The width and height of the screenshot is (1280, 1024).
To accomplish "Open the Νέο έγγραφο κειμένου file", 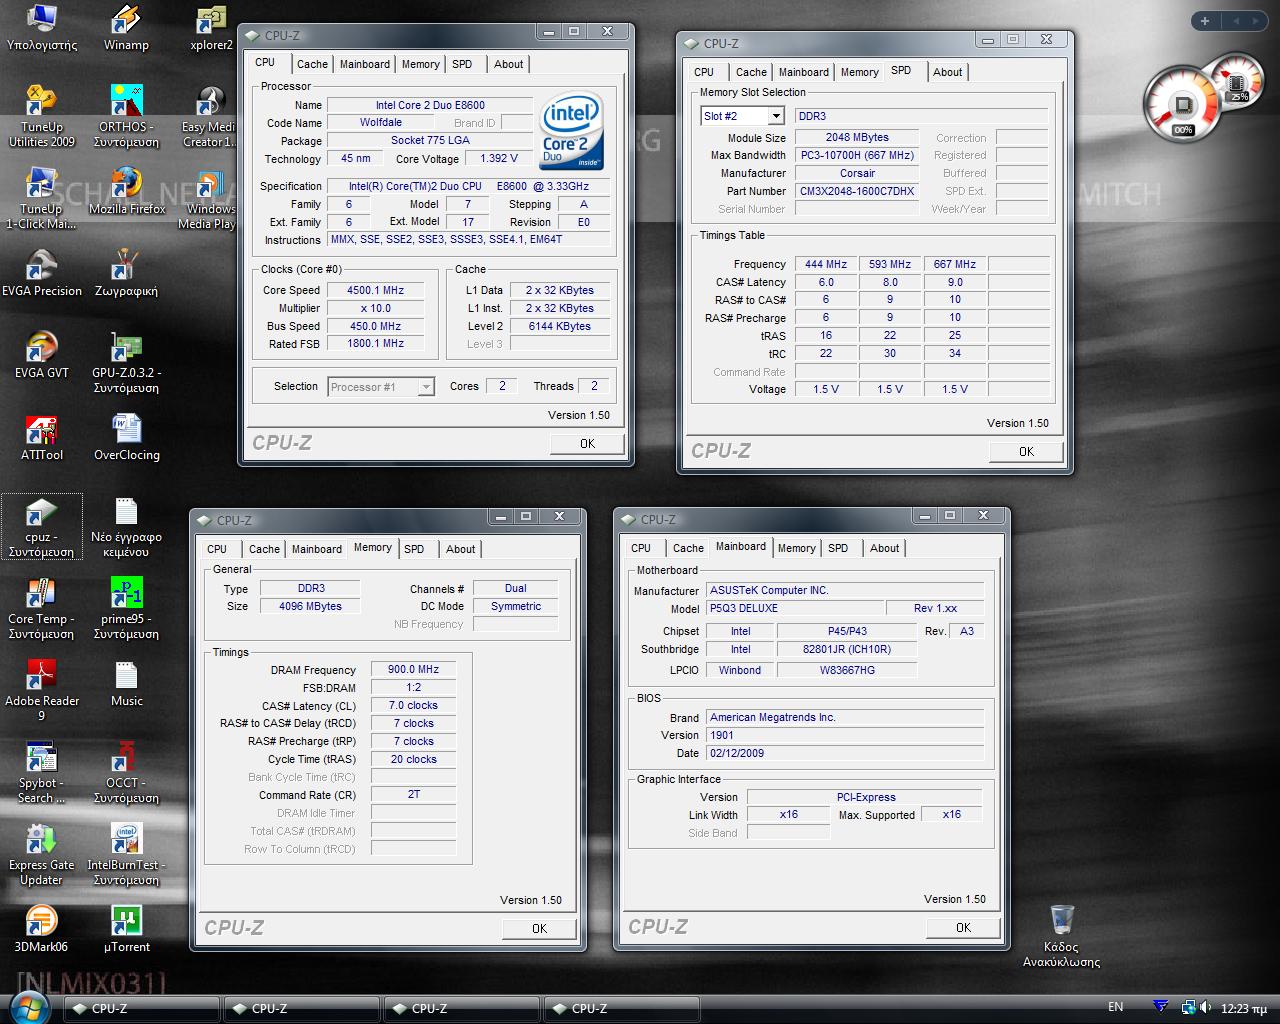I will [126, 526].
